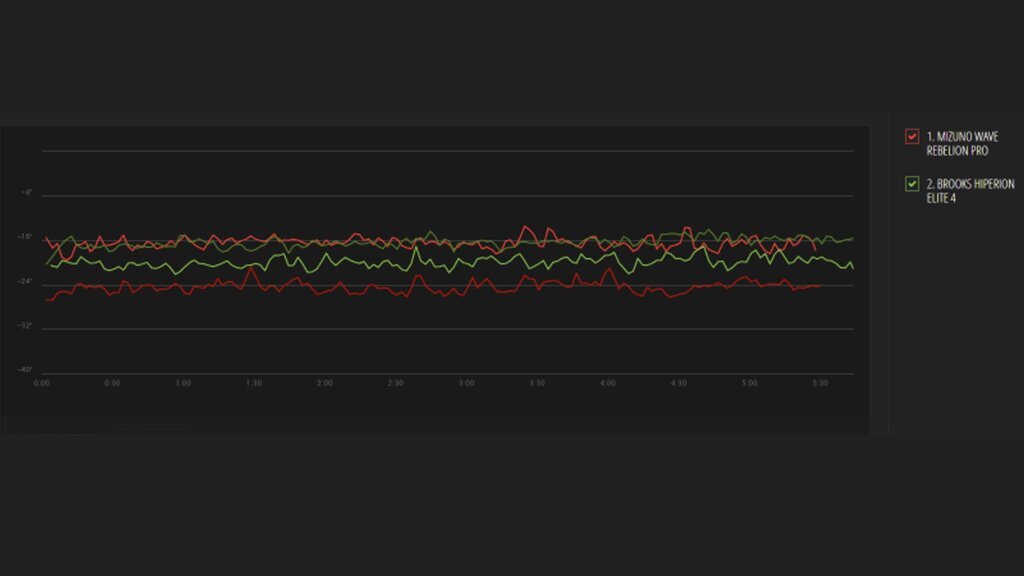Click the -40° value on the vertical axis

coord(26,371)
